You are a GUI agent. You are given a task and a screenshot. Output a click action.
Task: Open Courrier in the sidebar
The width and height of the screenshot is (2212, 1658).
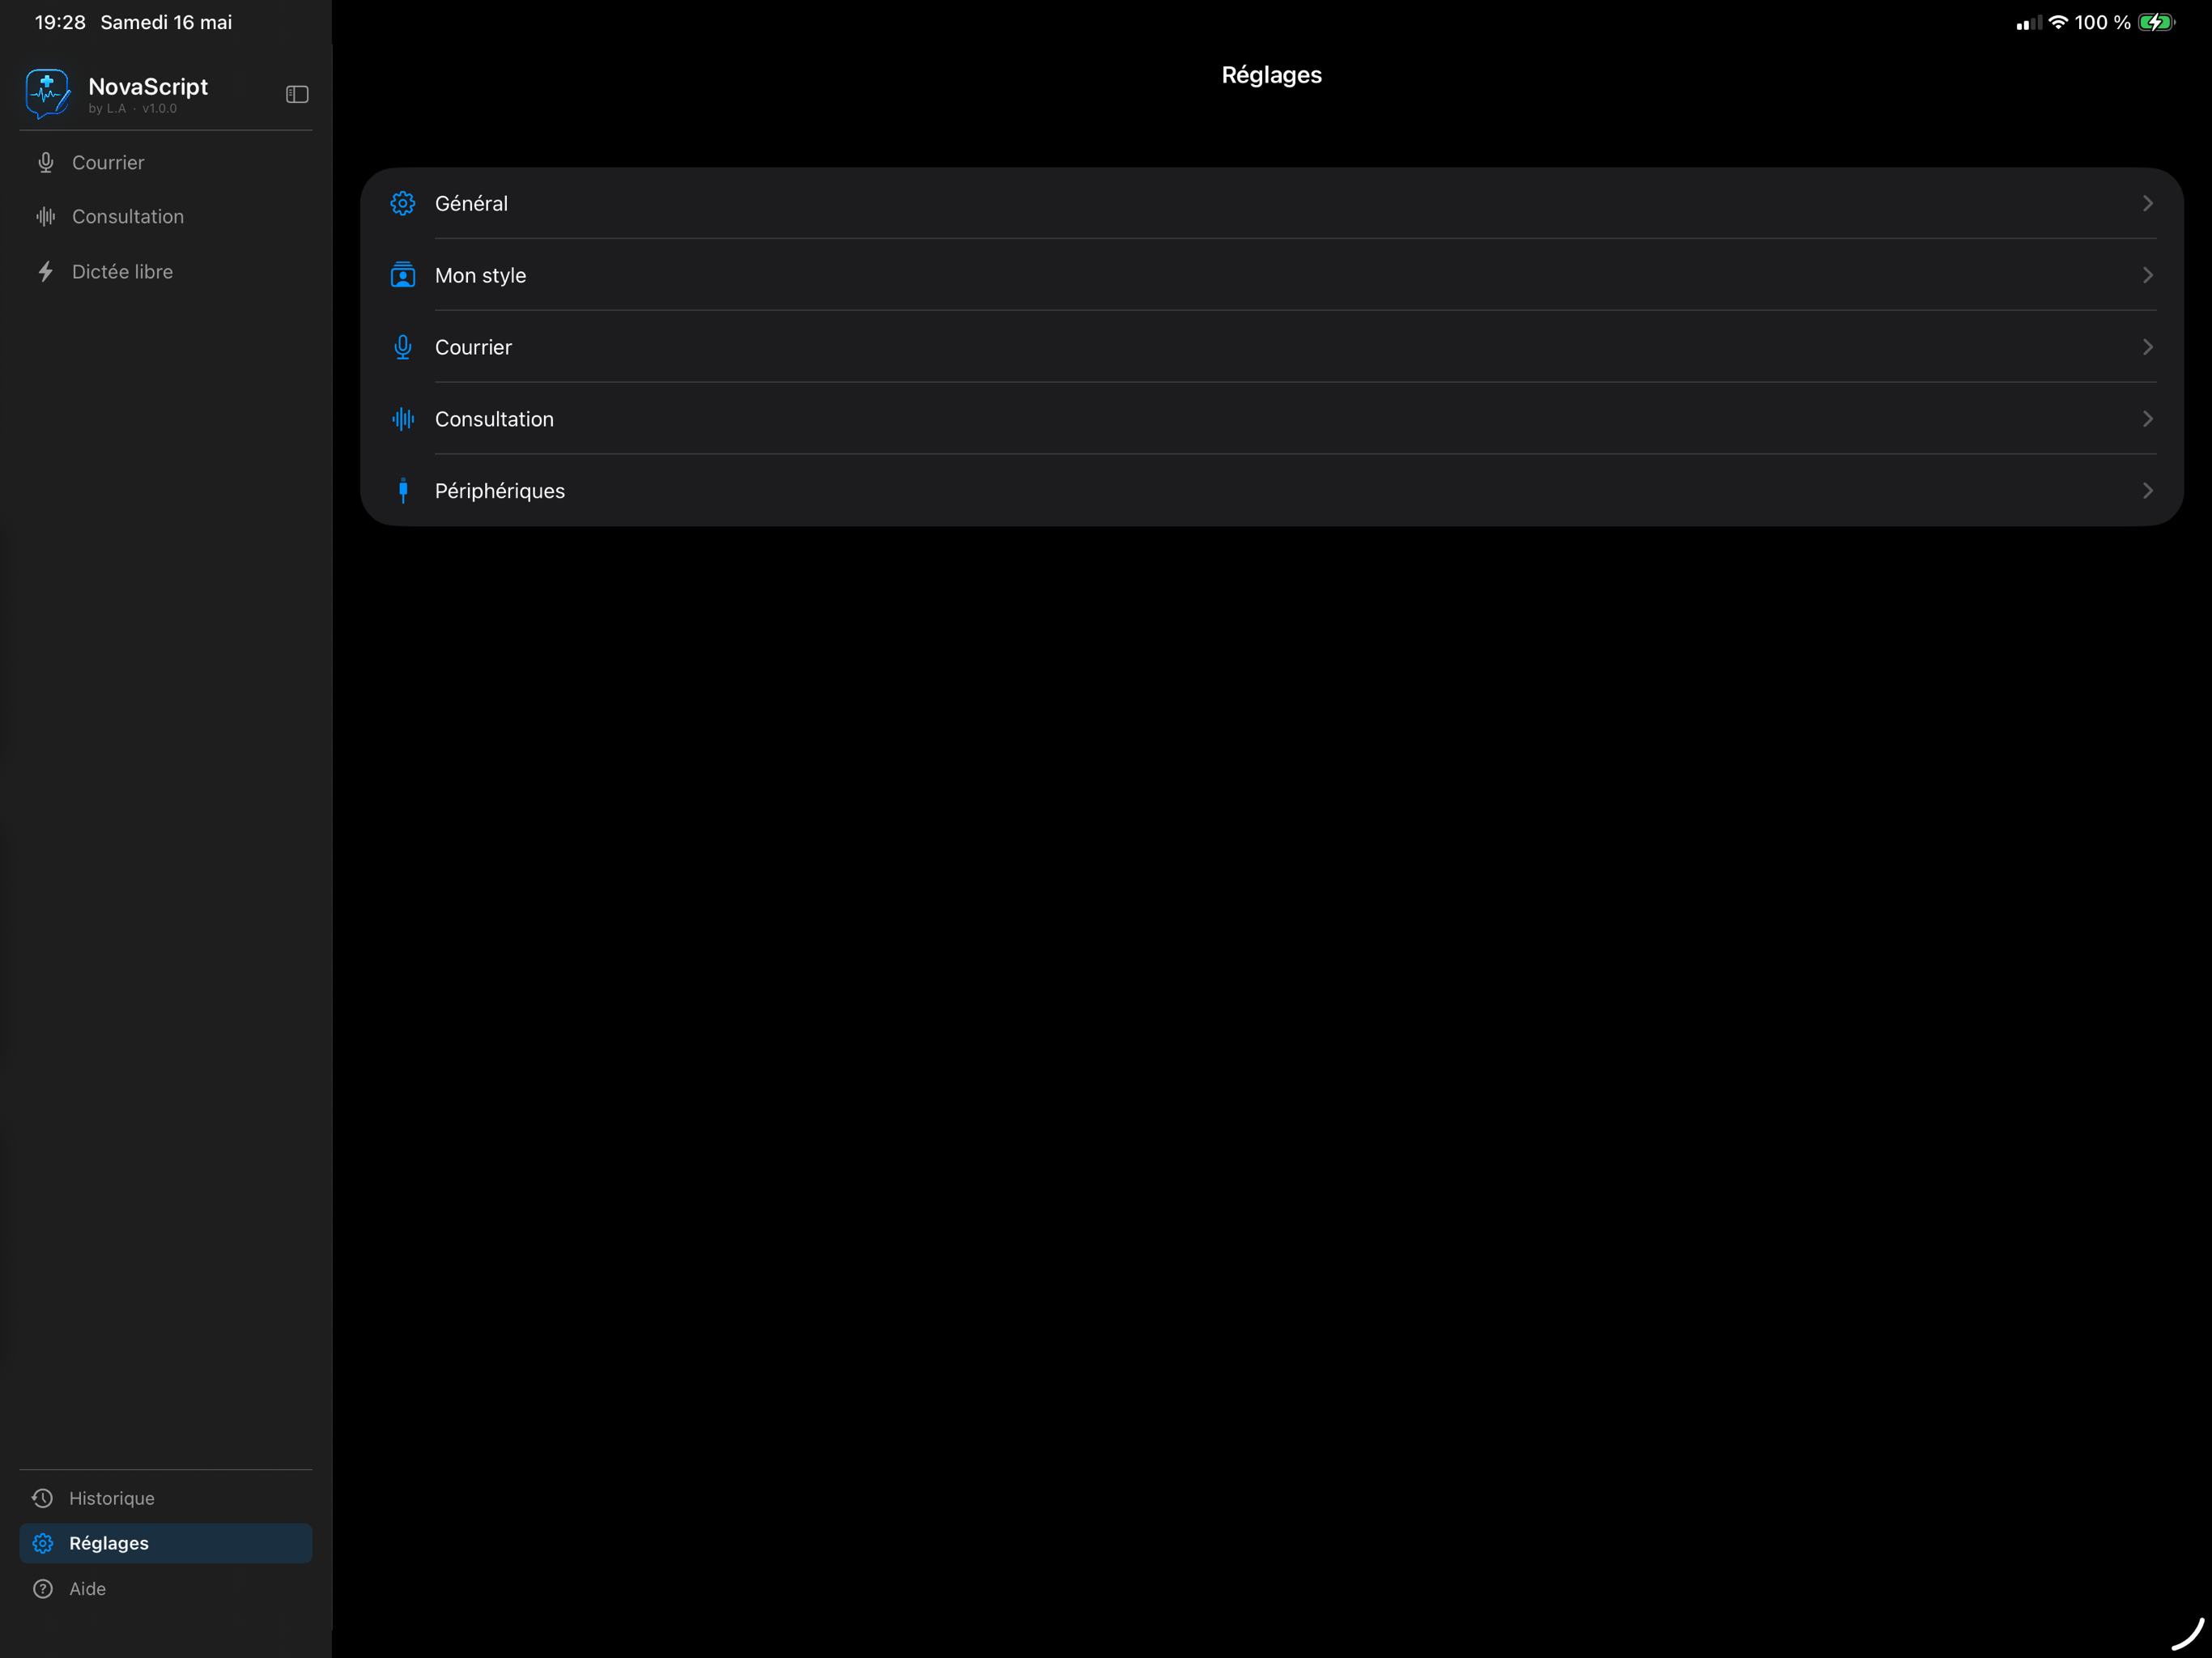[x=166, y=162]
